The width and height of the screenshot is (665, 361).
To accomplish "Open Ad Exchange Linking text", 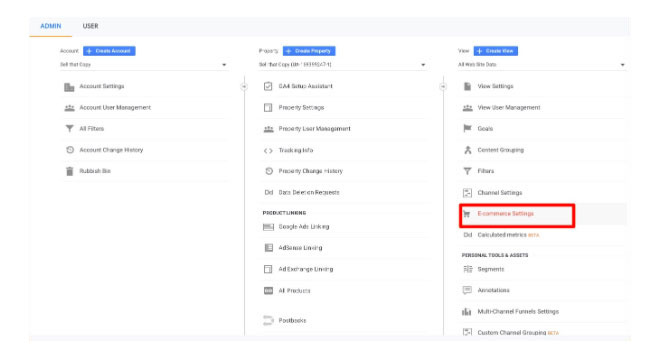I will coord(306,269).
